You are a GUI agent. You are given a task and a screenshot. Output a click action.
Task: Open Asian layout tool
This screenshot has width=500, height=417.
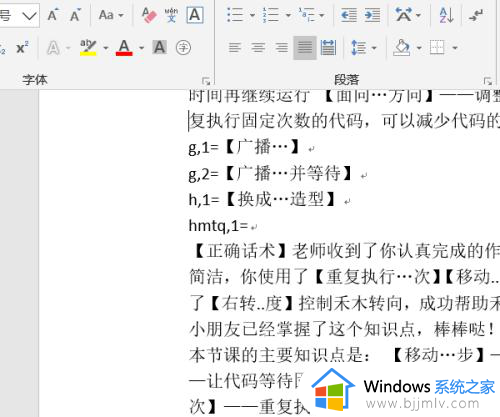pos(407,15)
